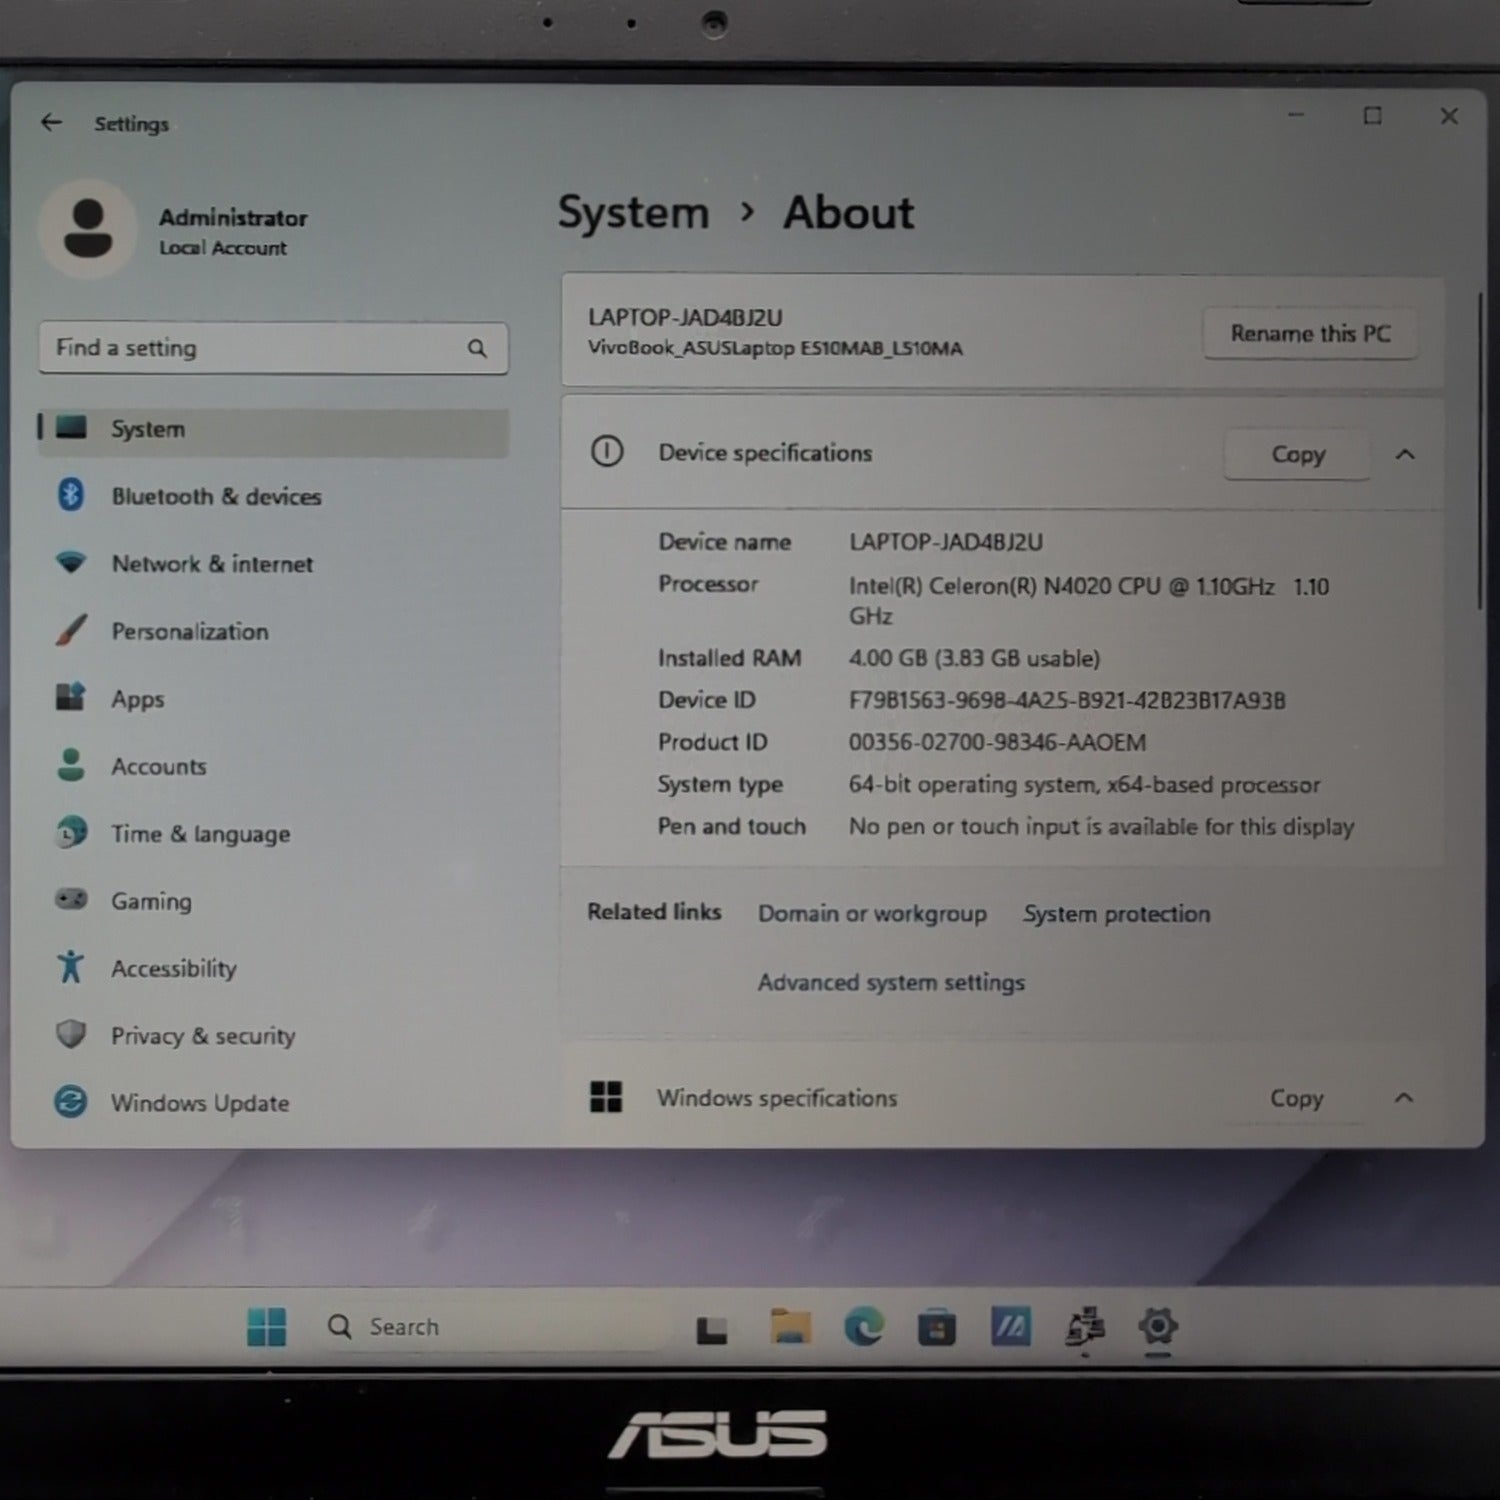Open Microsoft Store from the taskbar
1500x1500 pixels.
click(937, 1328)
